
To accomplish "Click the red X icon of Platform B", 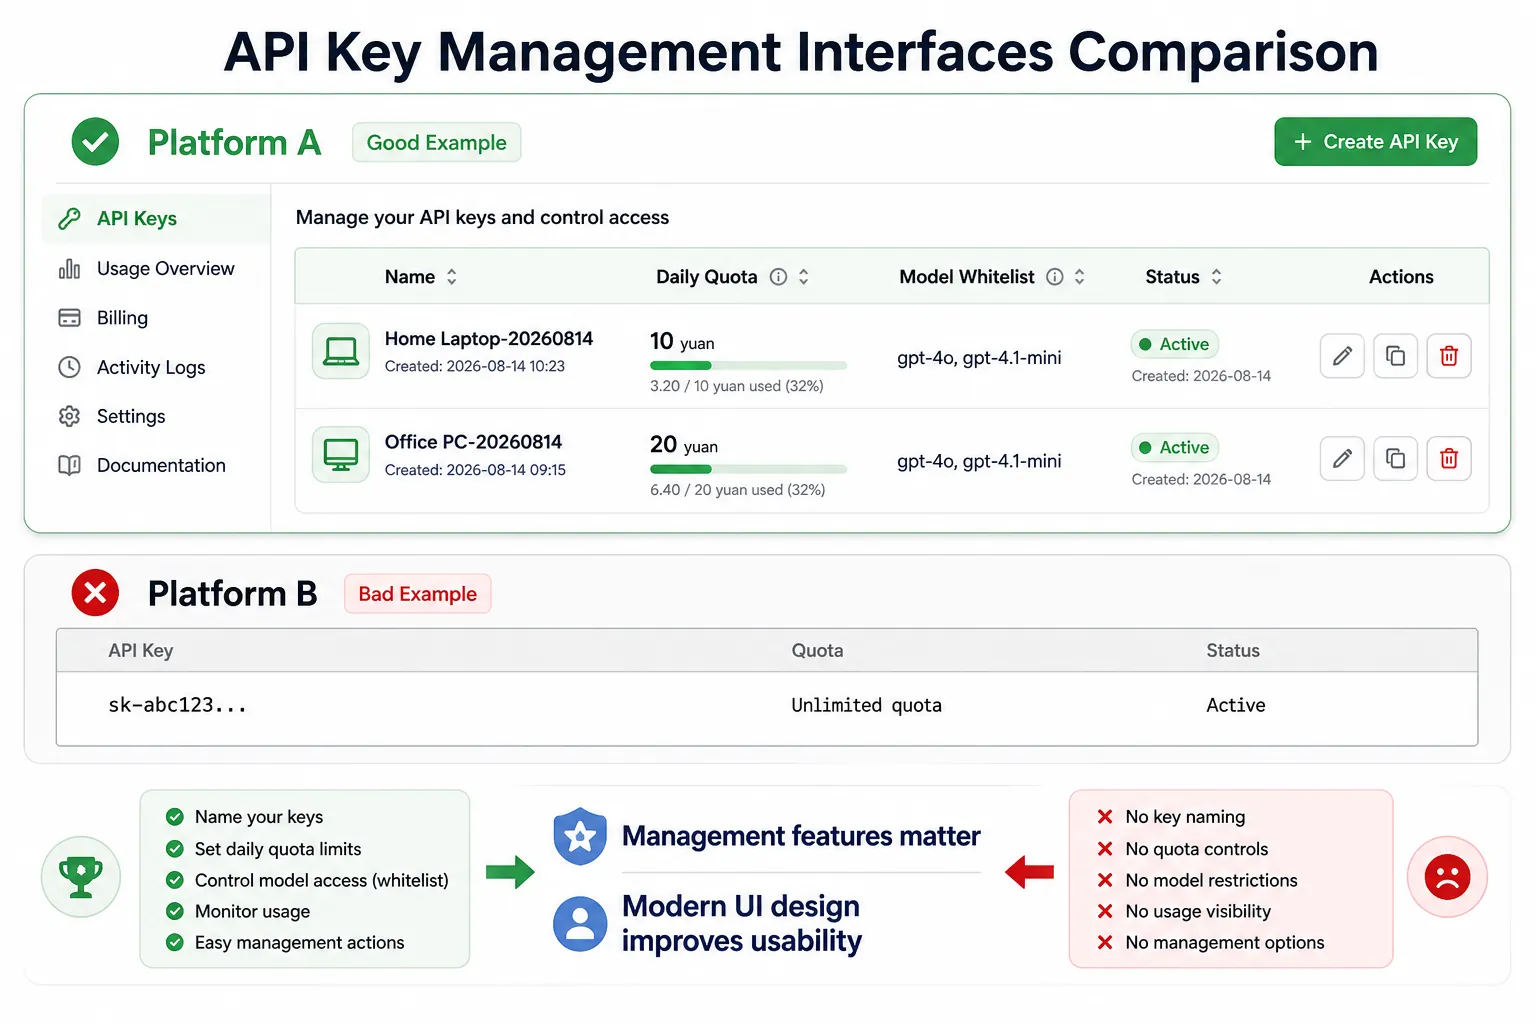I will pyautogui.click(x=95, y=593).
